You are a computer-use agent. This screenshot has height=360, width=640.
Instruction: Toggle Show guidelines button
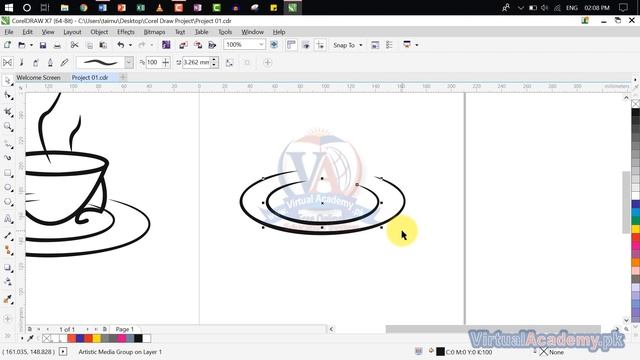pyautogui.click(x=320, y=45)
